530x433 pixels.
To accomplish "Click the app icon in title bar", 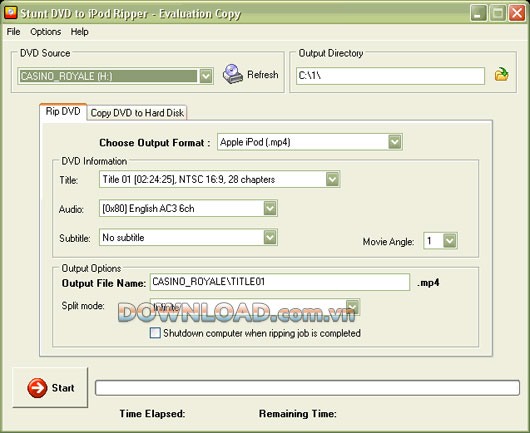I will (x=11, y=13).
